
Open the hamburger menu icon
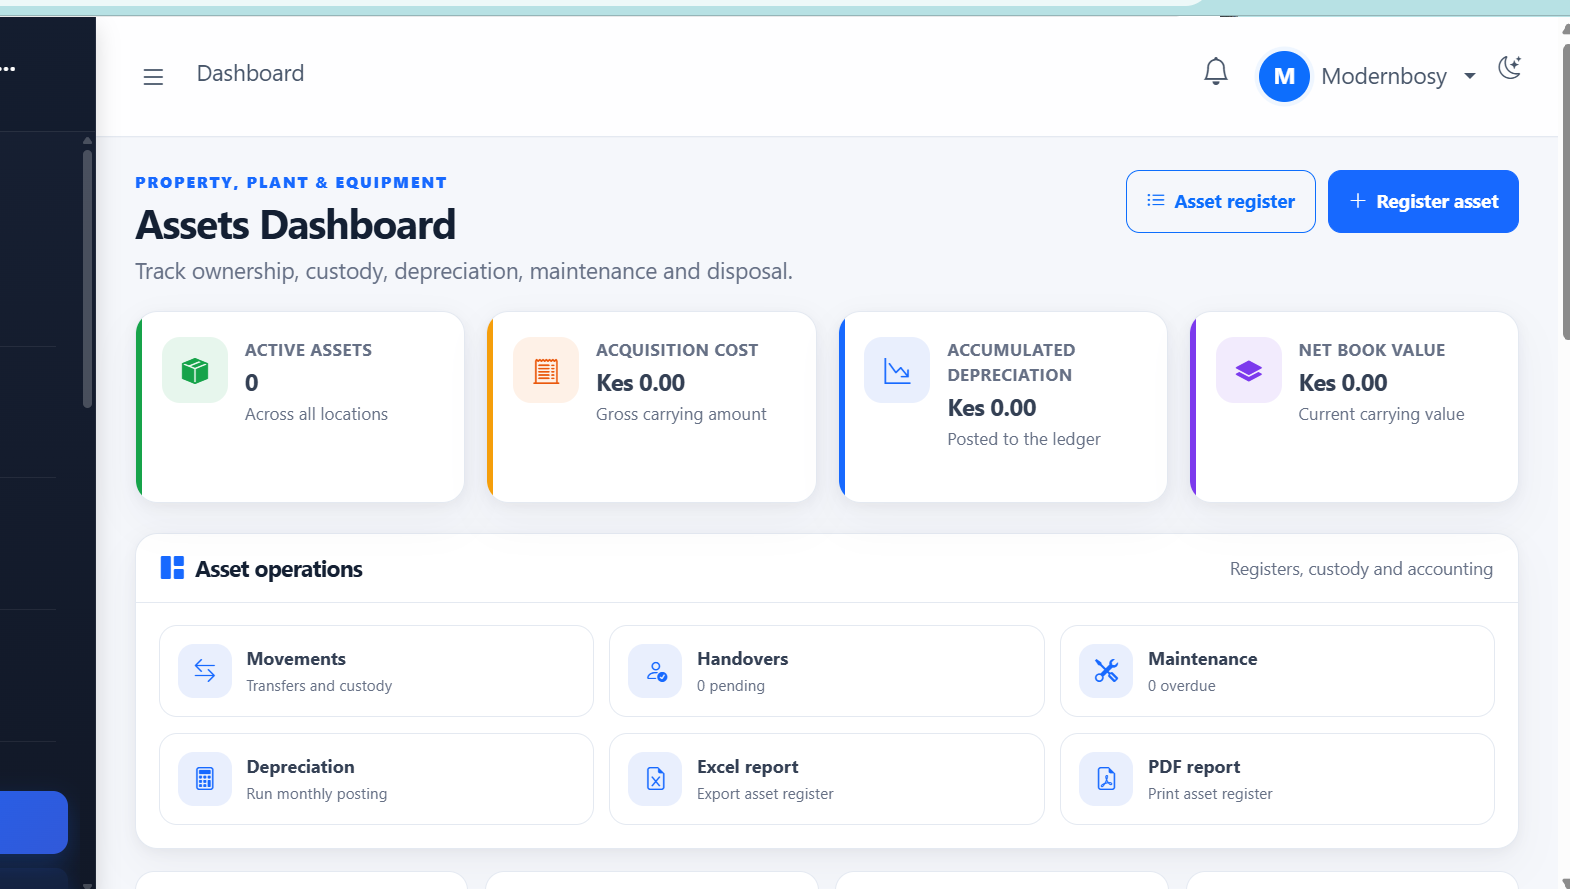pos(153,77)
